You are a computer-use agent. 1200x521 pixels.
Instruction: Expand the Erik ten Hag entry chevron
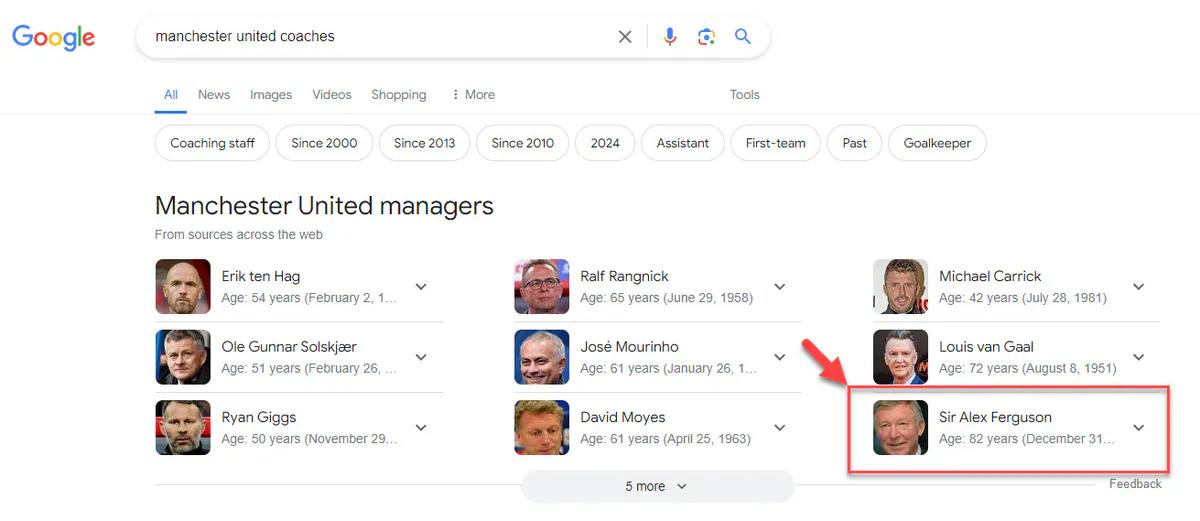coord(421,287)
